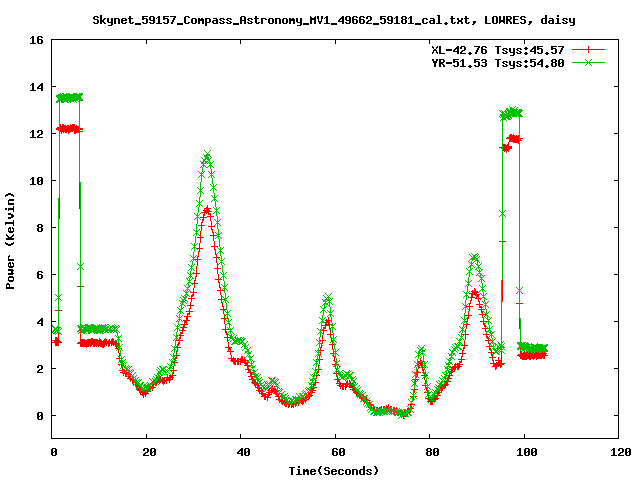
Task: Click the y-axis tick label 12
Action: pyautogui.click(x=36, y=134)
